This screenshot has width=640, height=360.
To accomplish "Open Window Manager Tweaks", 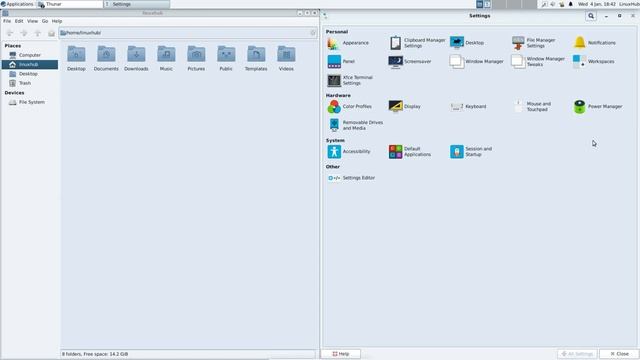I will coord(538,61).
